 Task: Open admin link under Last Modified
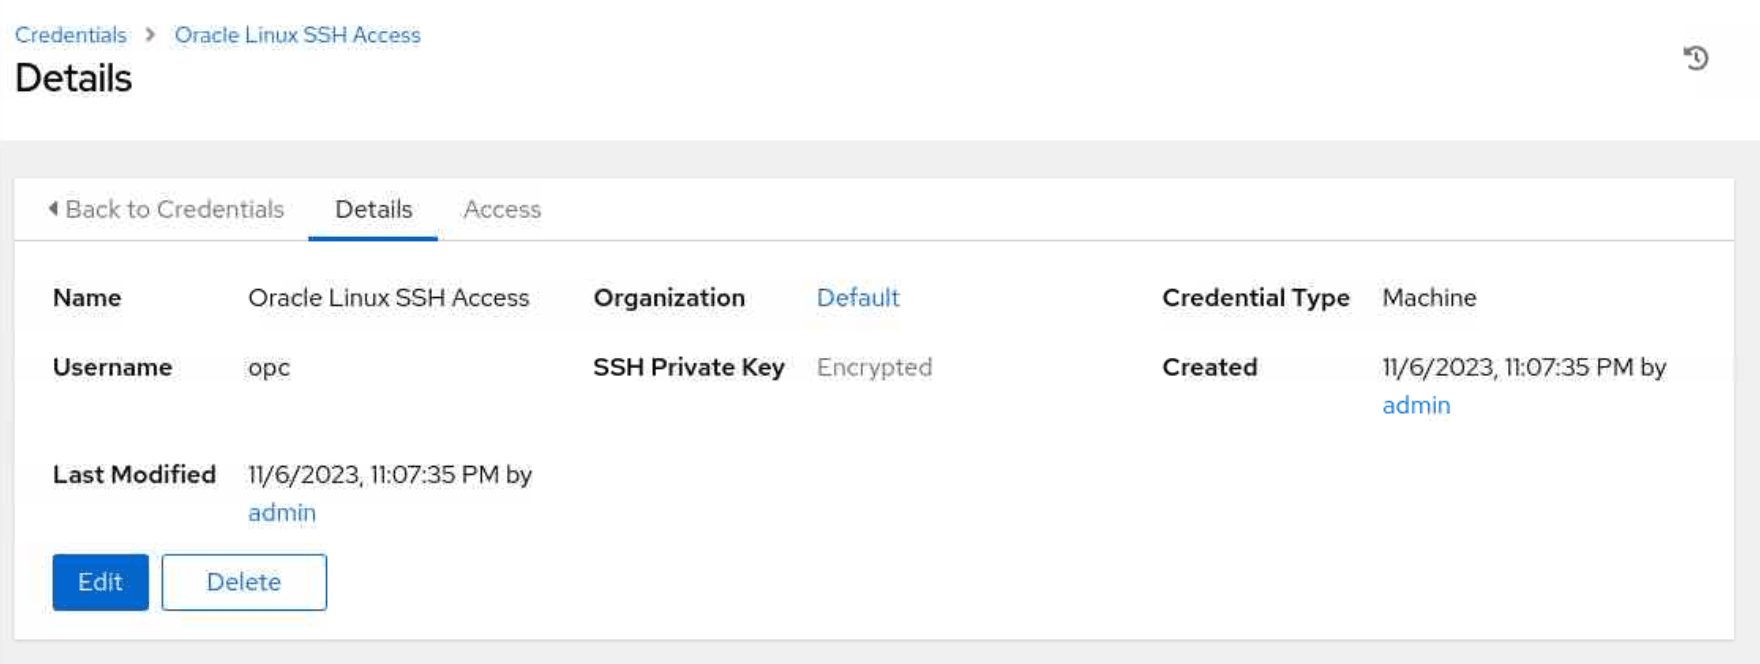282,512
